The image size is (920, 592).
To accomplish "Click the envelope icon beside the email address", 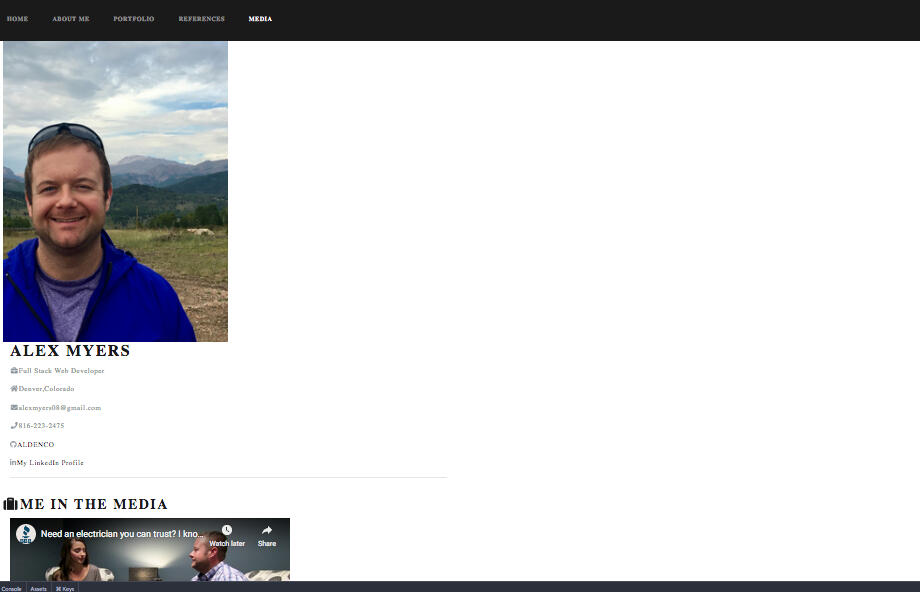I will (x=14, y=407).
